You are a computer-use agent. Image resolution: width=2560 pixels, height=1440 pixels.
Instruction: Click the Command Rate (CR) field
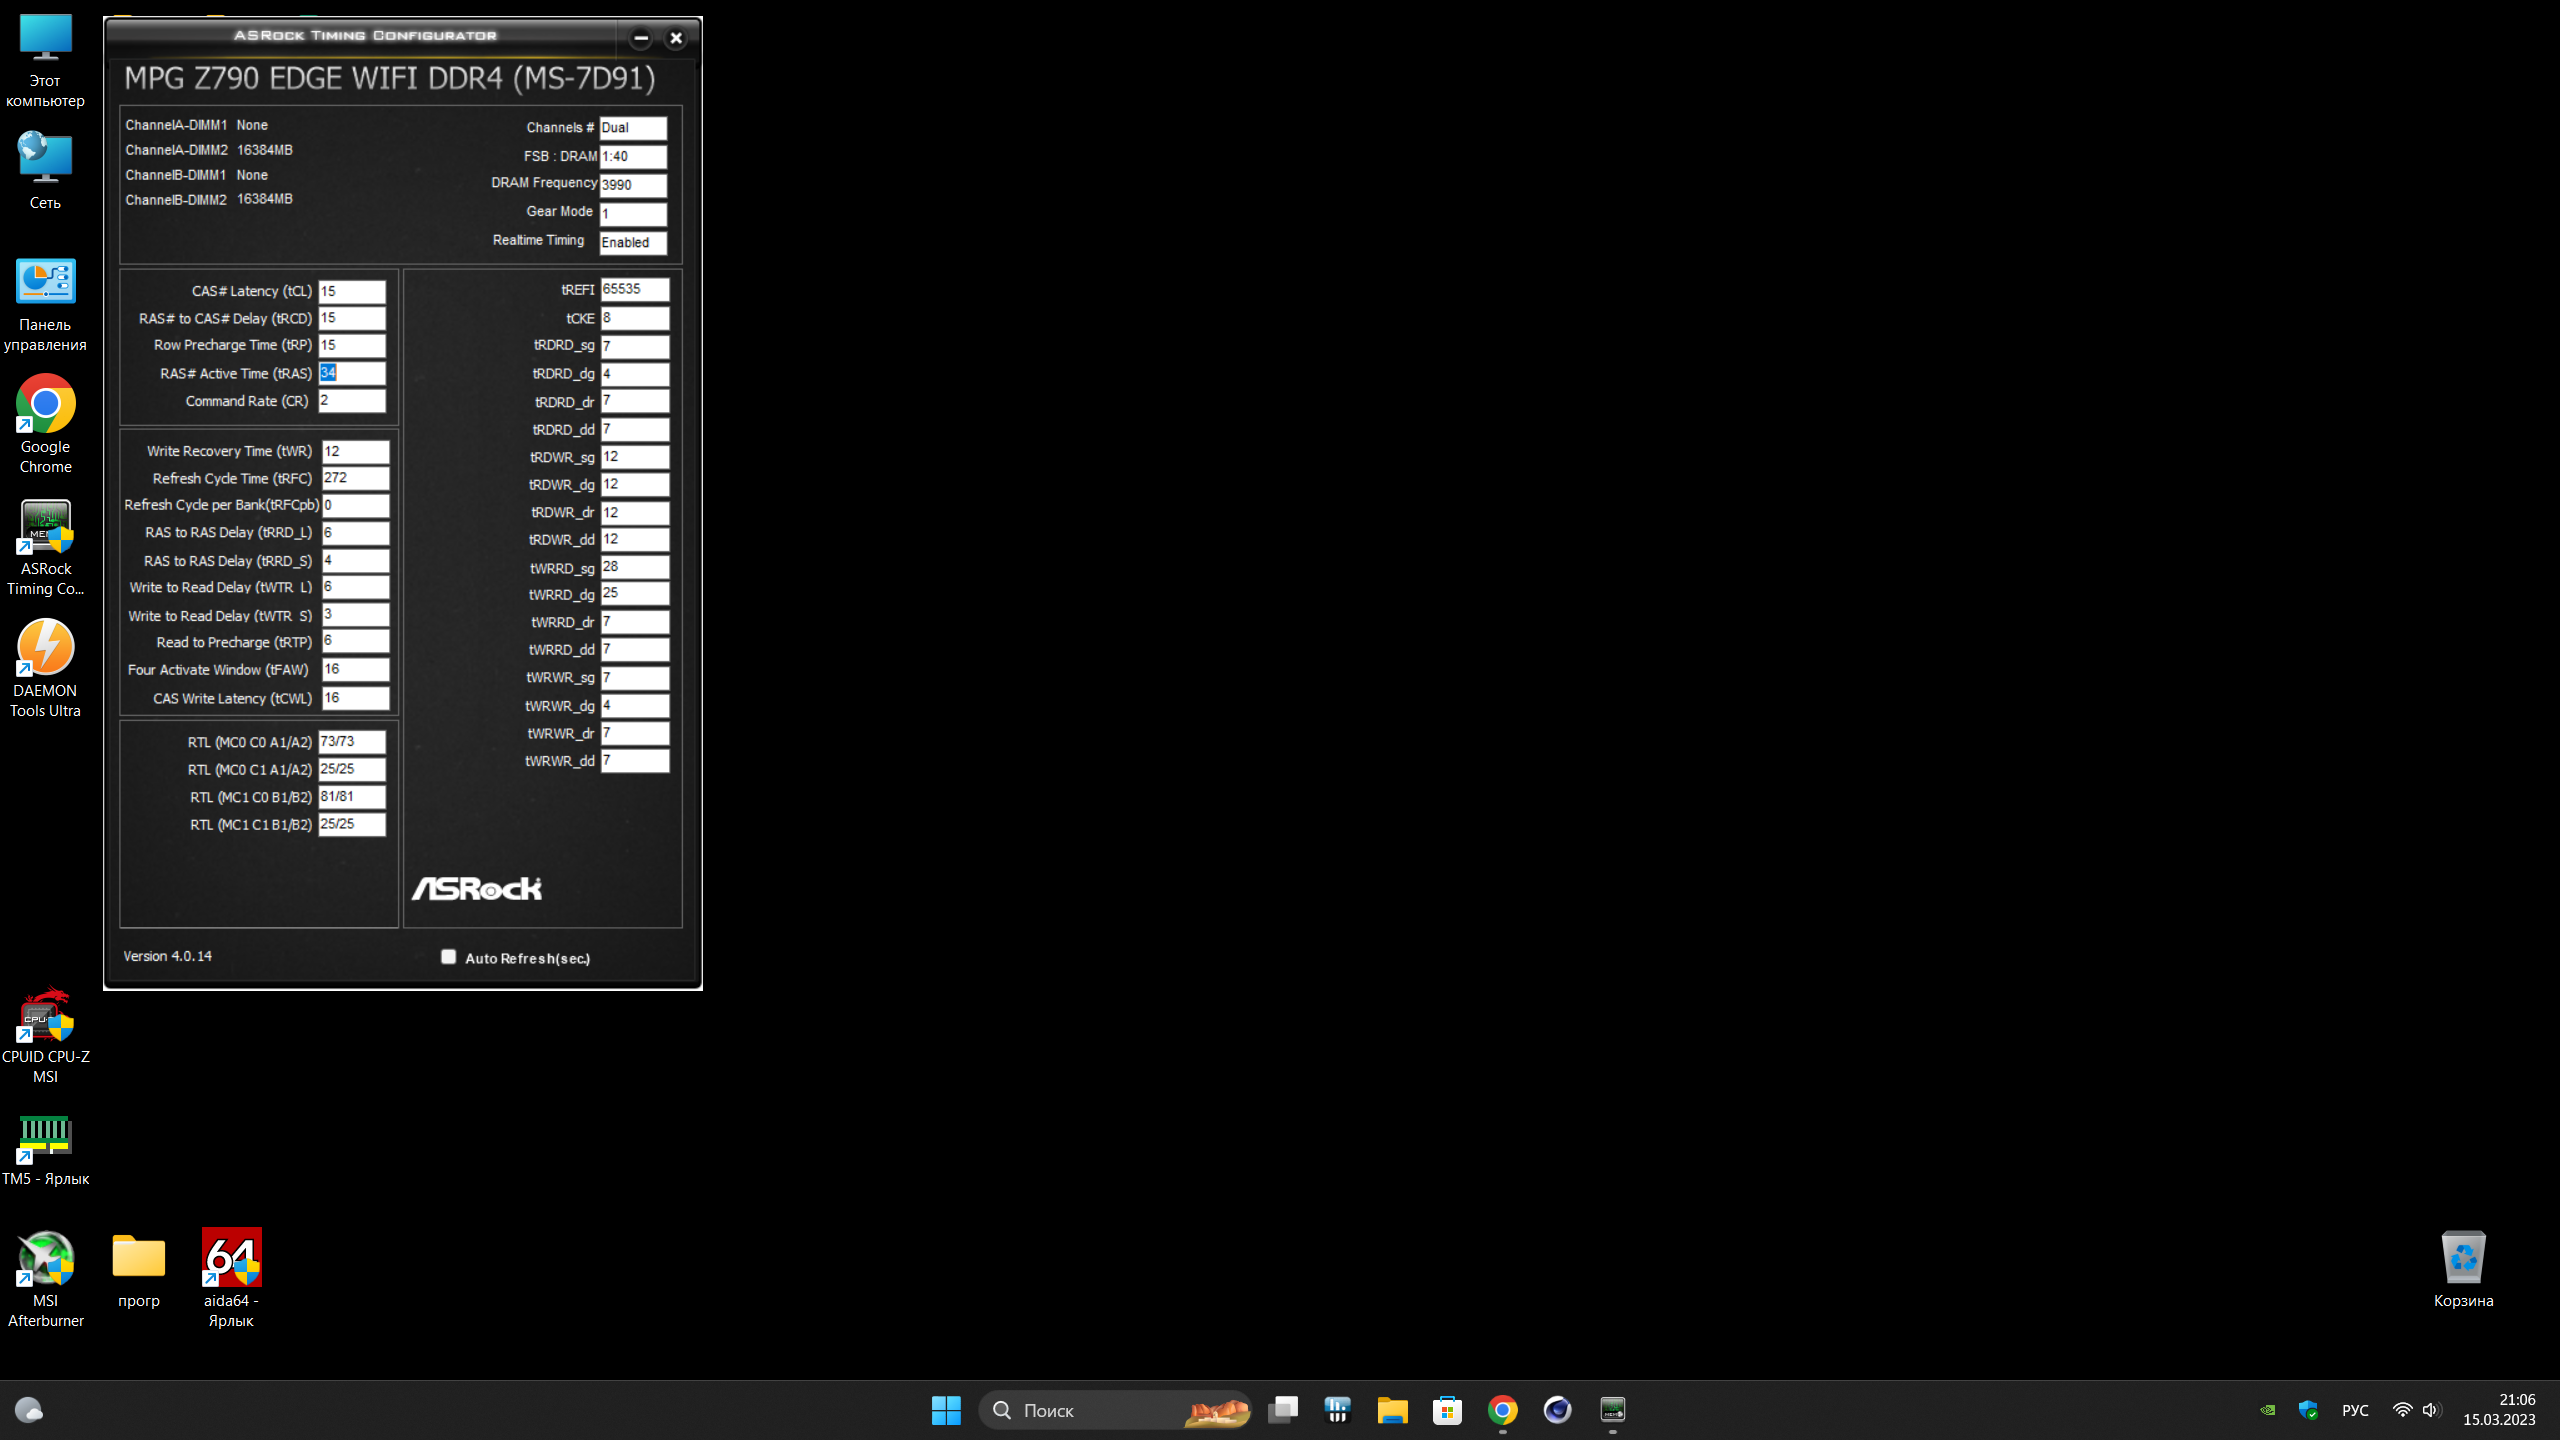(x=352, y=400)
